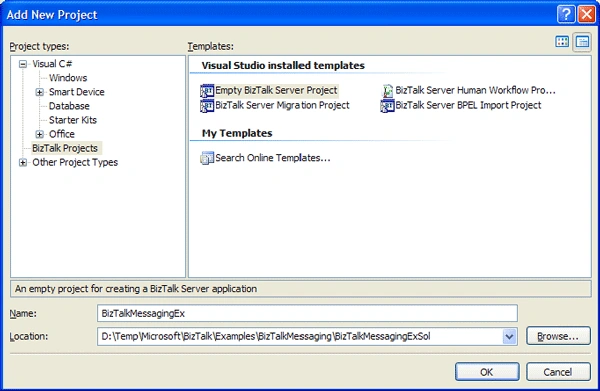Click Empty BizTalk Server Project text
Viewport: 600px width, 391px height.
tap(276, 91)
